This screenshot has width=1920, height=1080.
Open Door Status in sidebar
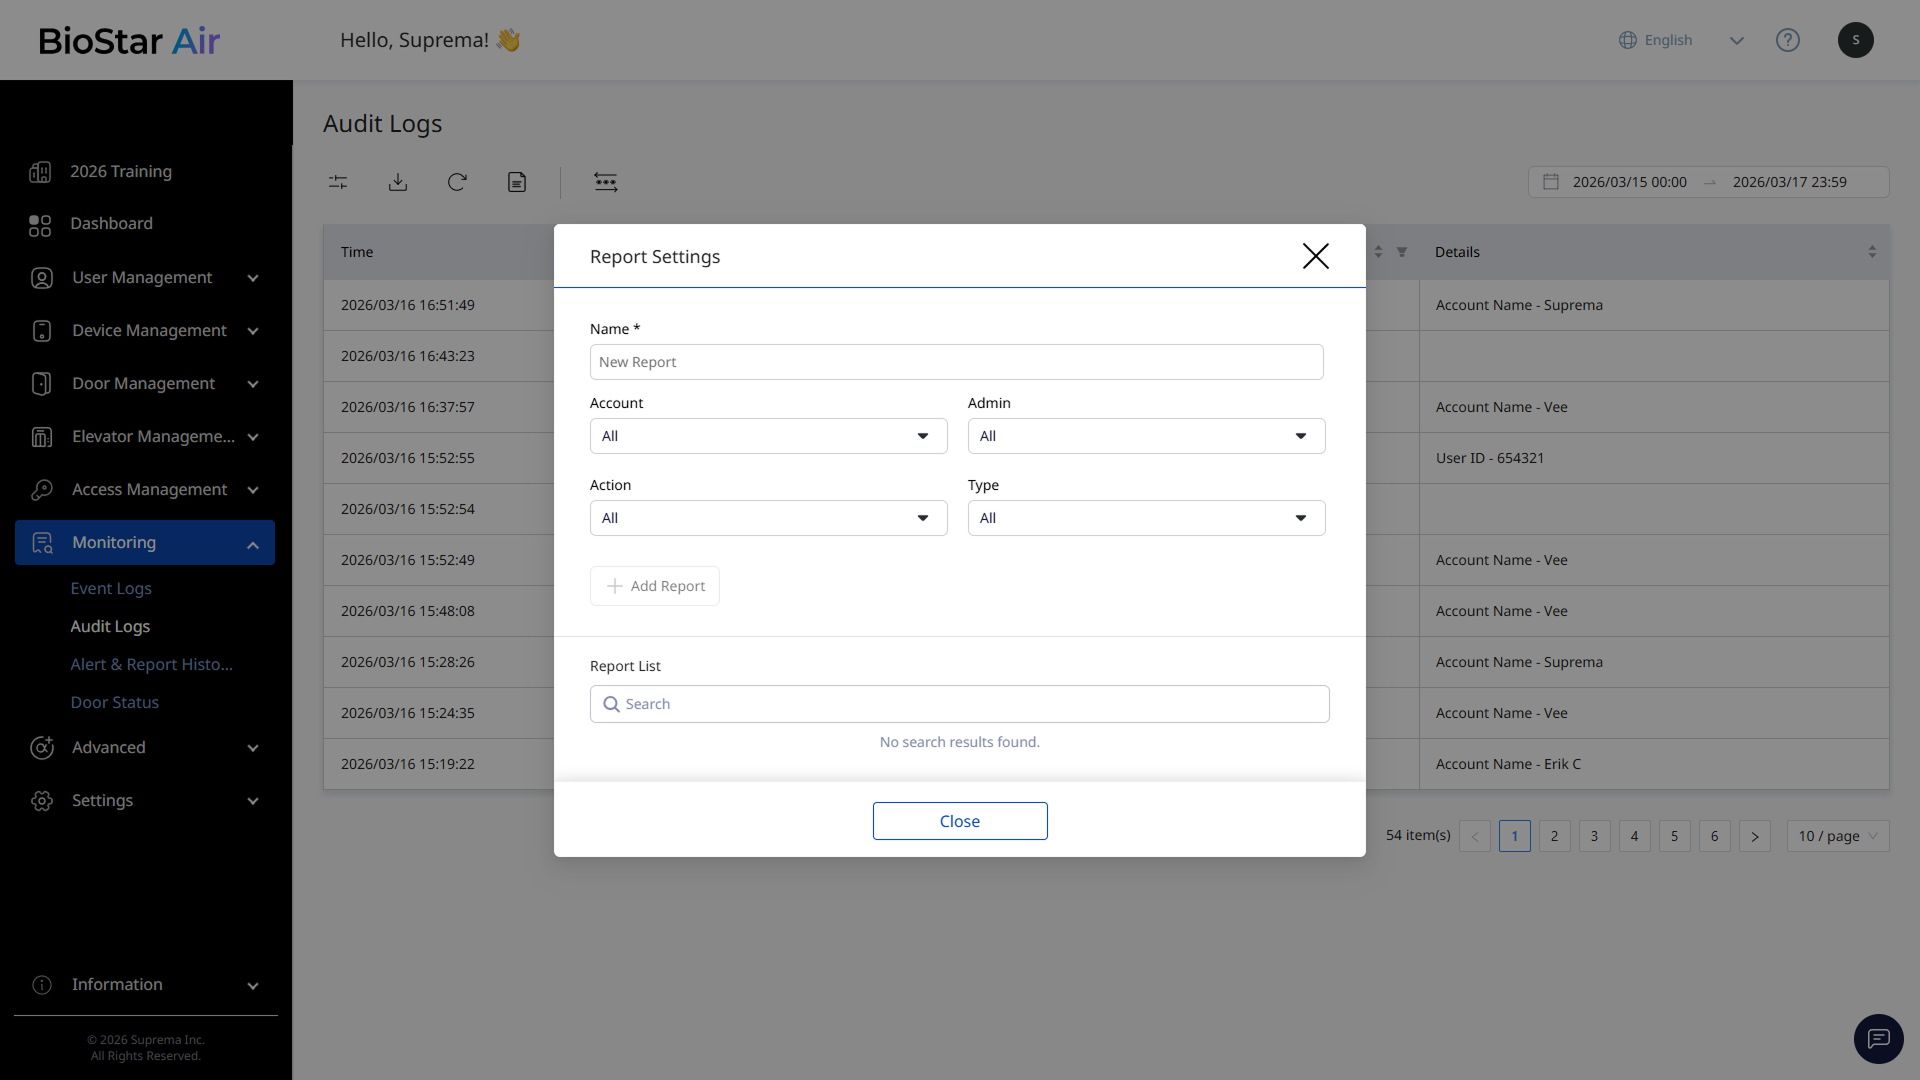115,702
